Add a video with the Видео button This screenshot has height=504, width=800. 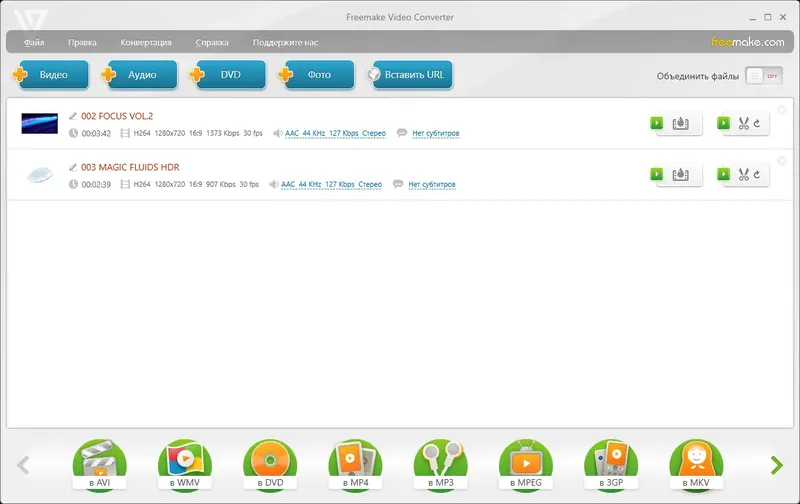[50, 74]
